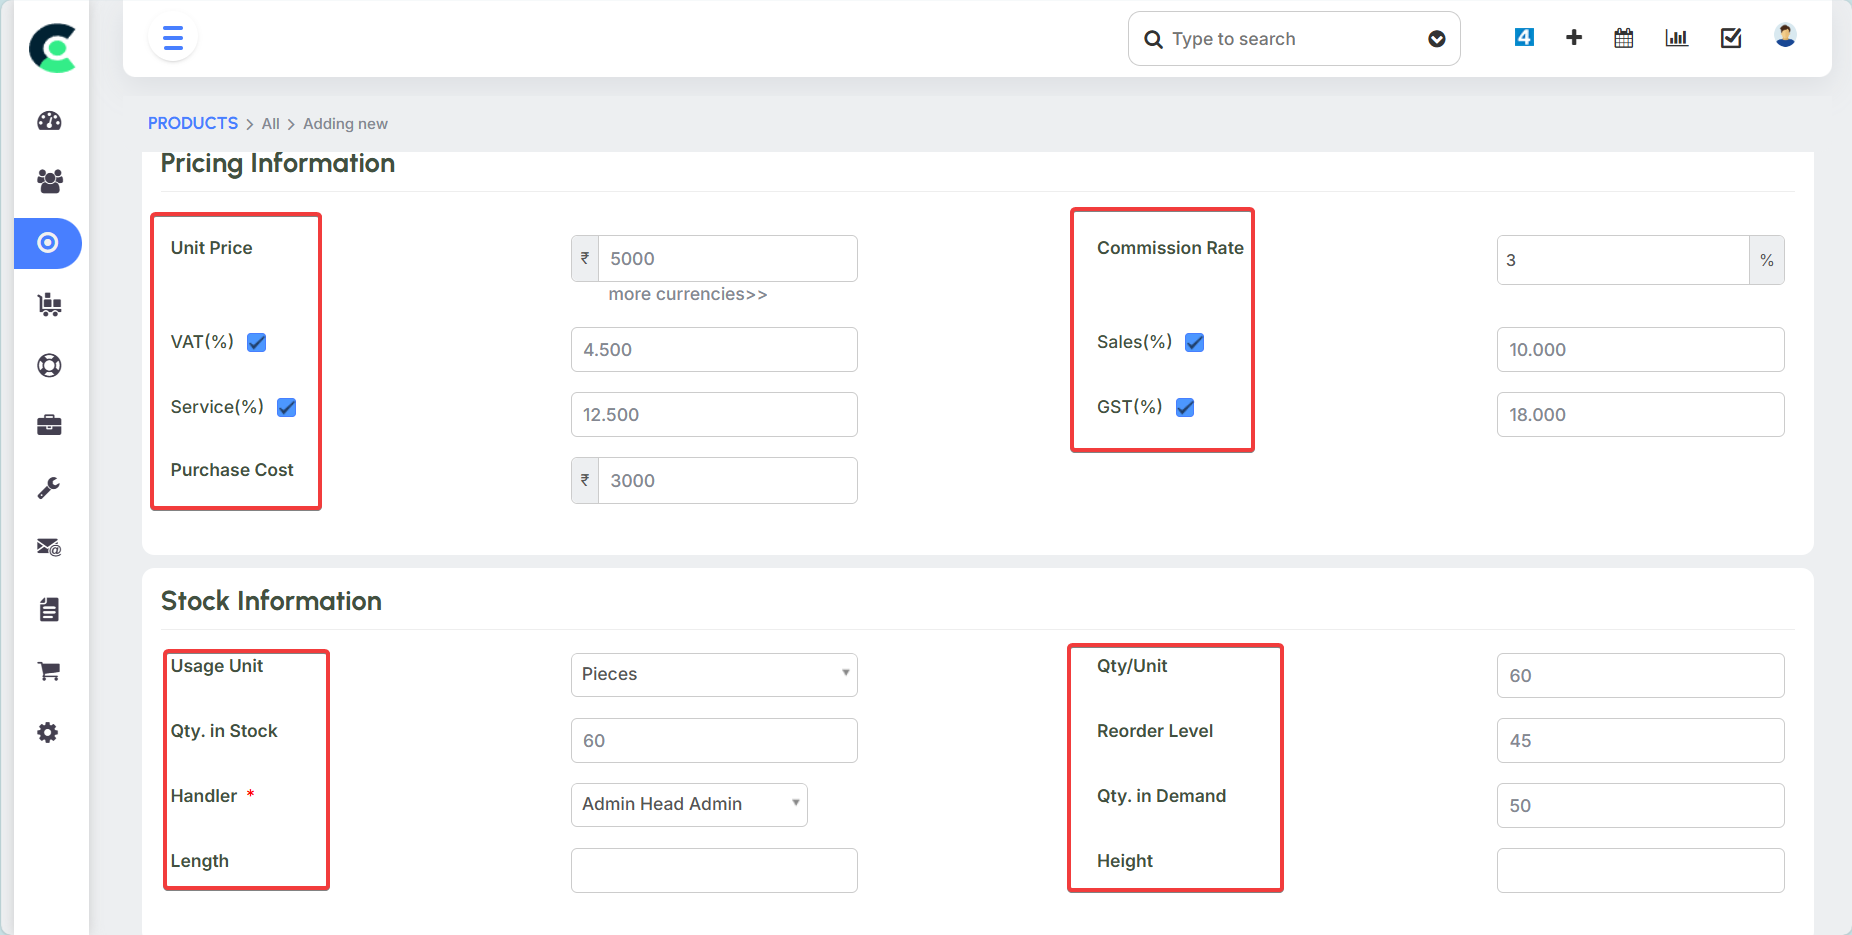Expand the search box dropdown arrow

point(1436,39)
